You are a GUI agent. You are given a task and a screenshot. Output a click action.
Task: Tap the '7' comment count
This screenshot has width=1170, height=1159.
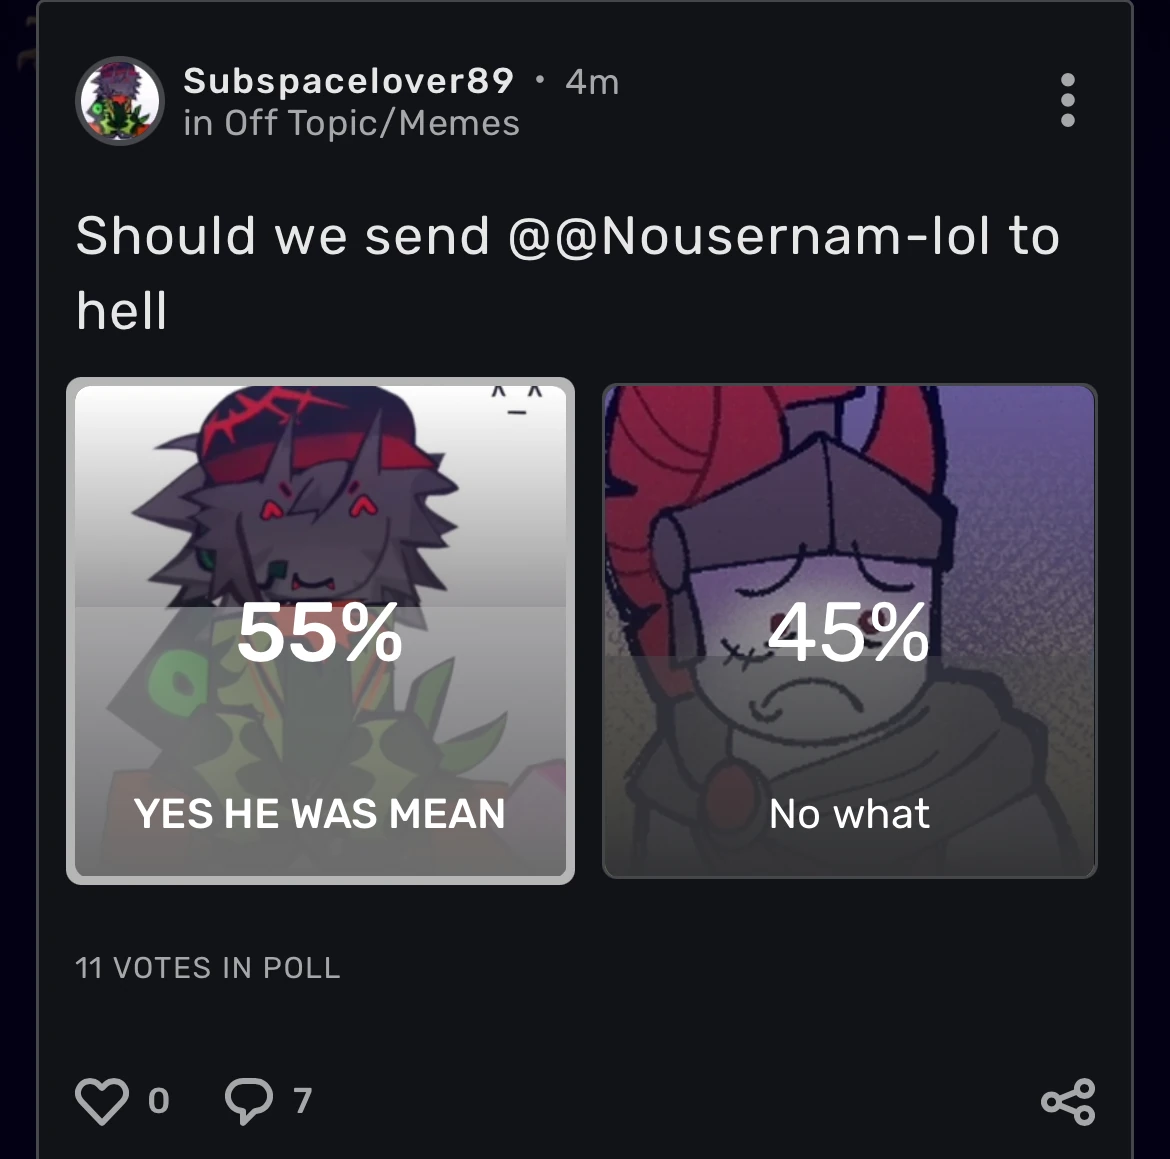coord(300,1100)
